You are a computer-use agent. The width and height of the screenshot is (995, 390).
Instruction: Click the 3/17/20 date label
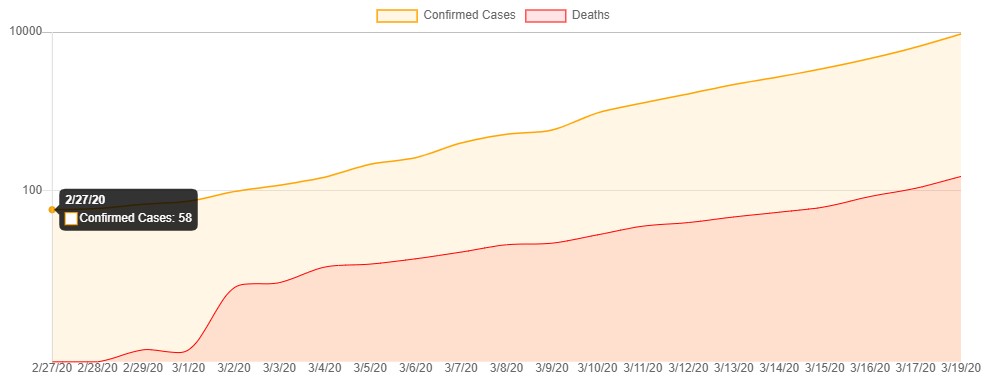915,368
